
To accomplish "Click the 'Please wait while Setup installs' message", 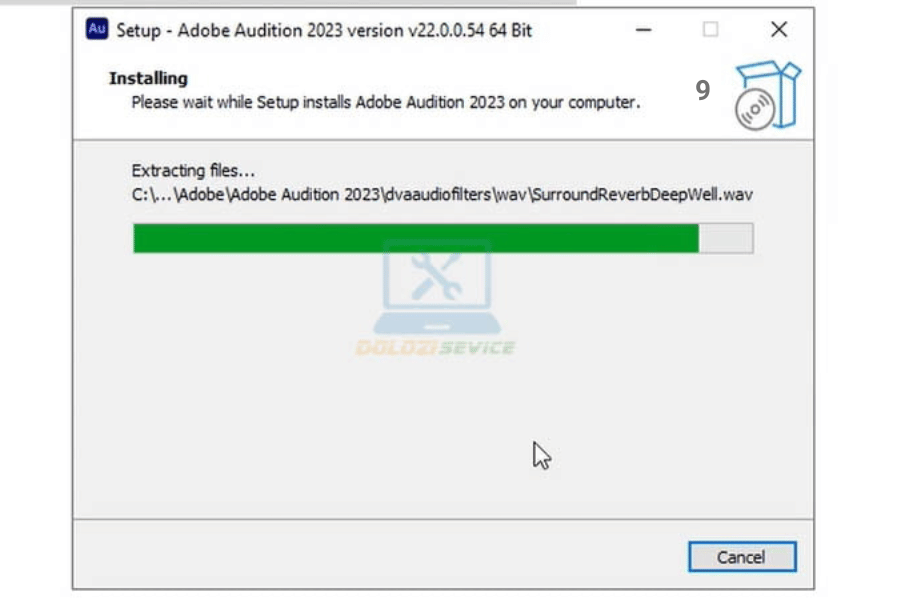I will (385, 102).
